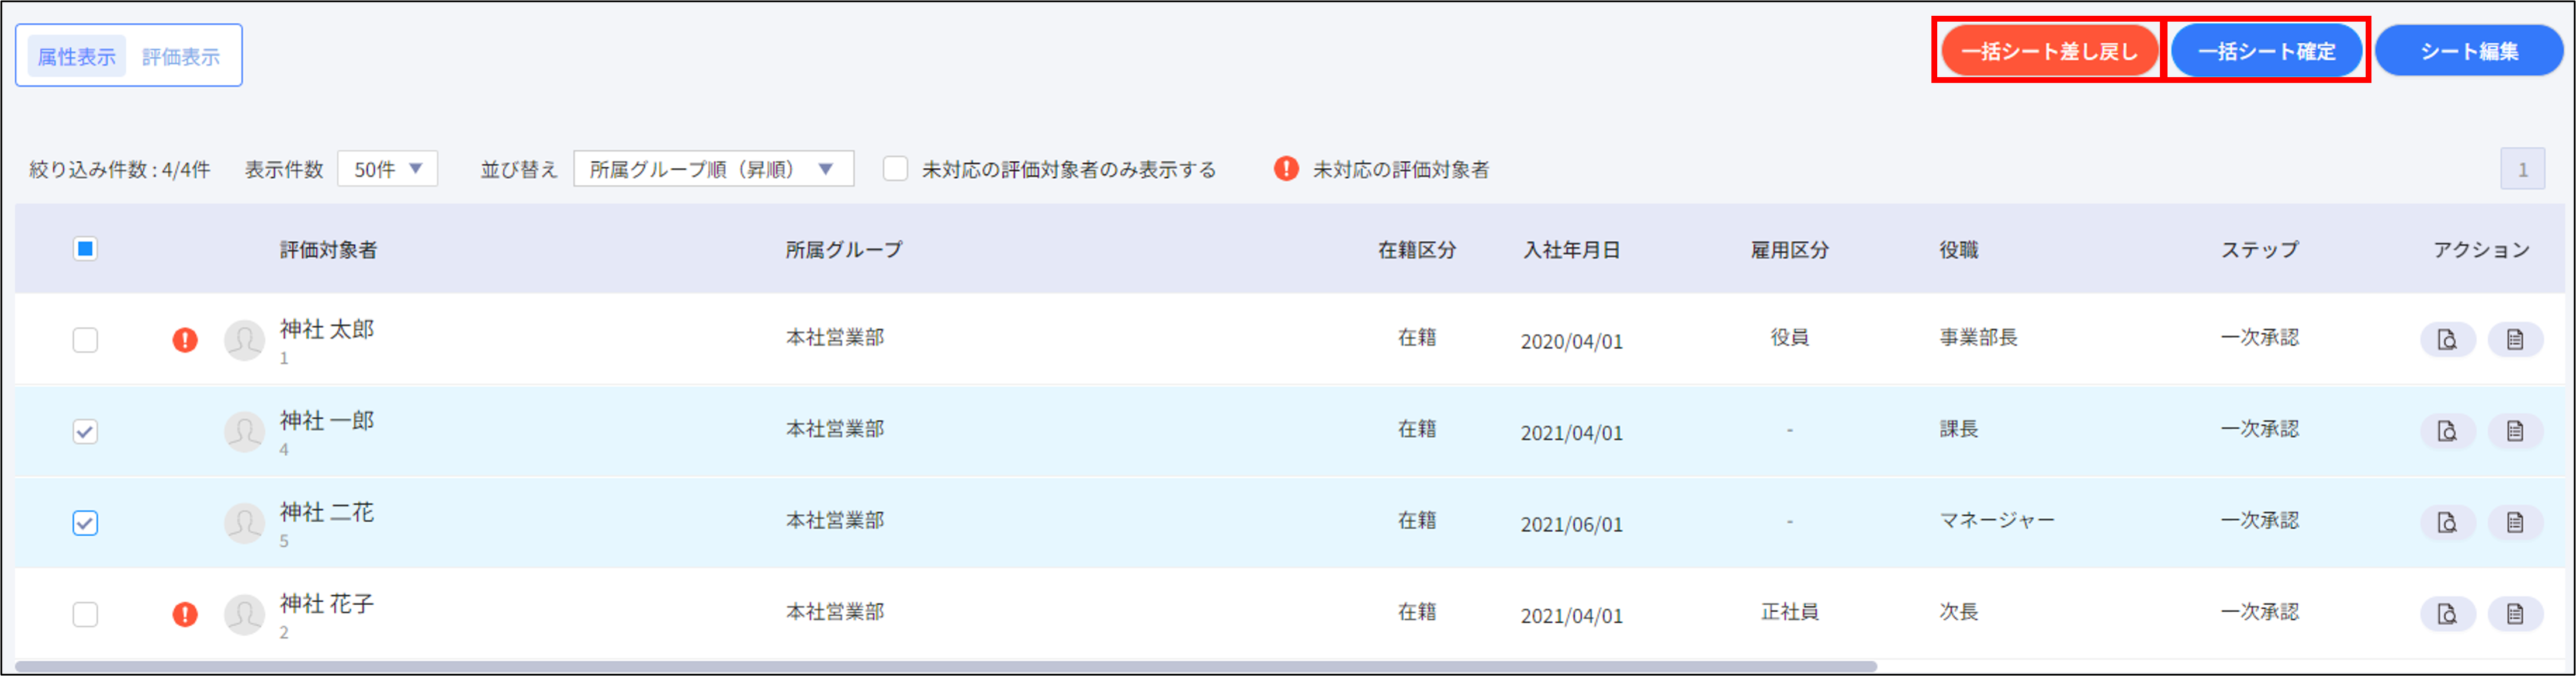
Task: Open the sheet preview icon for 神社二花
Action: point(2447,521)
